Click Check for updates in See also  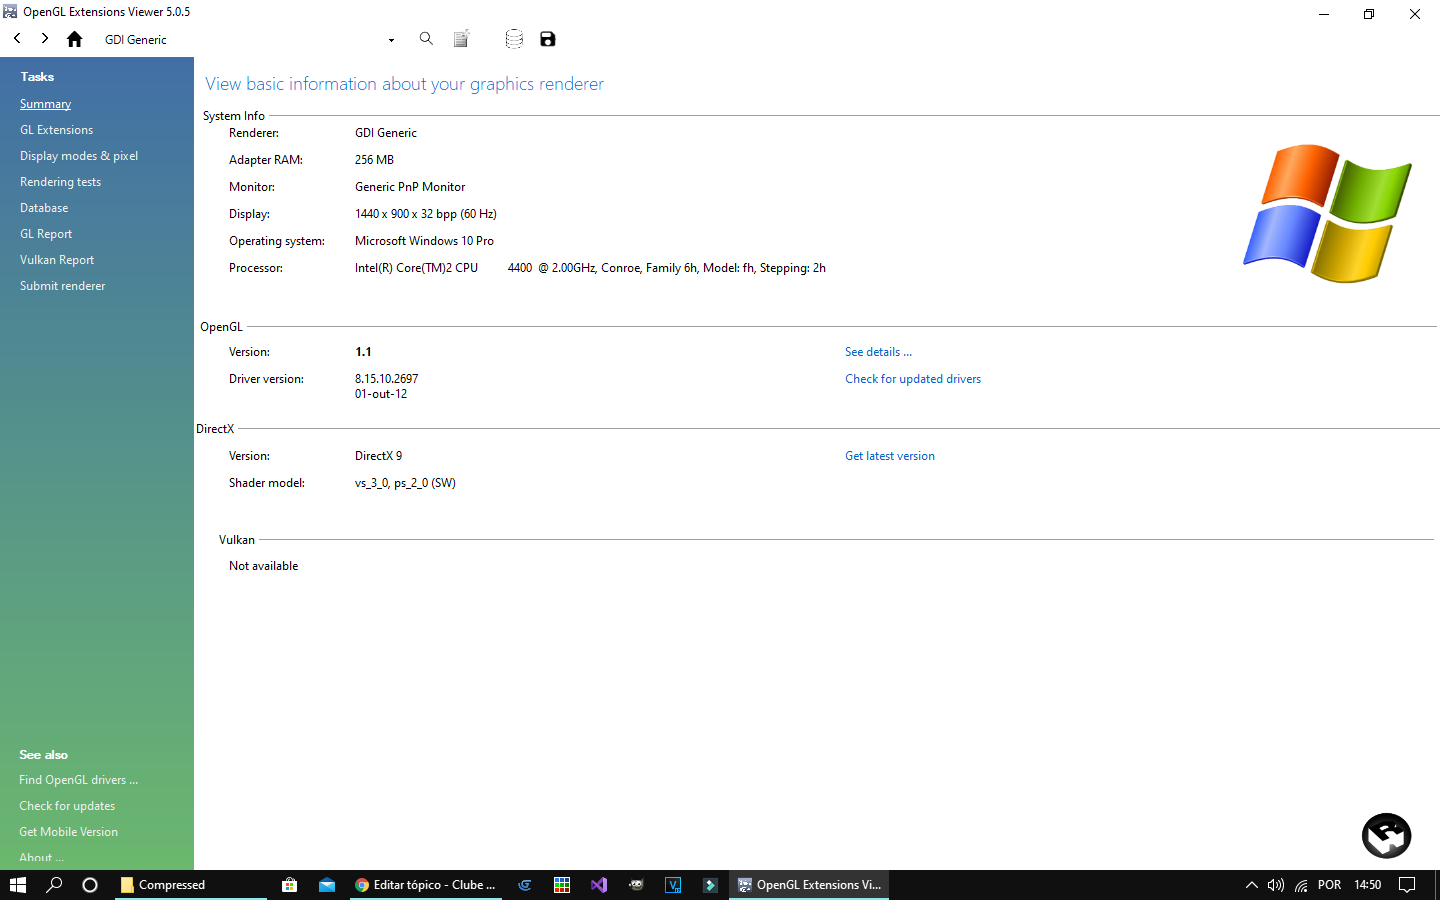[67, 806]
